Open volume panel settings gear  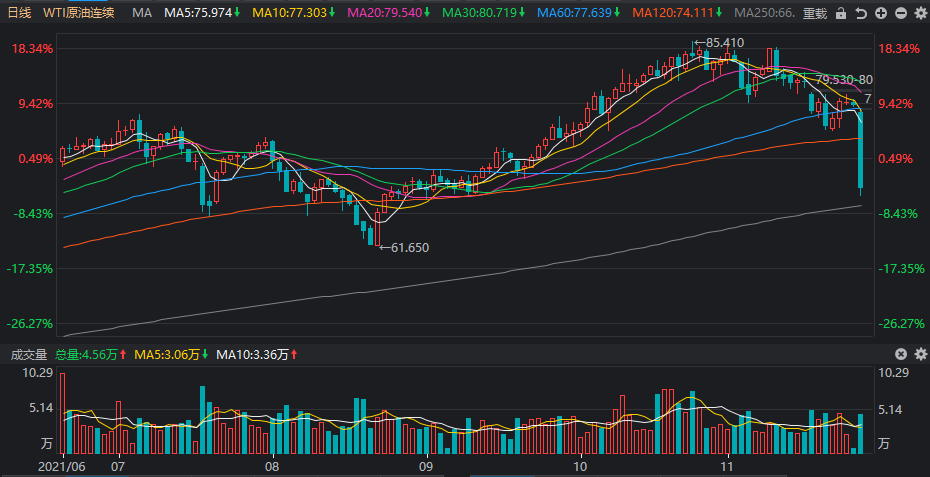(x=921, y=354)
